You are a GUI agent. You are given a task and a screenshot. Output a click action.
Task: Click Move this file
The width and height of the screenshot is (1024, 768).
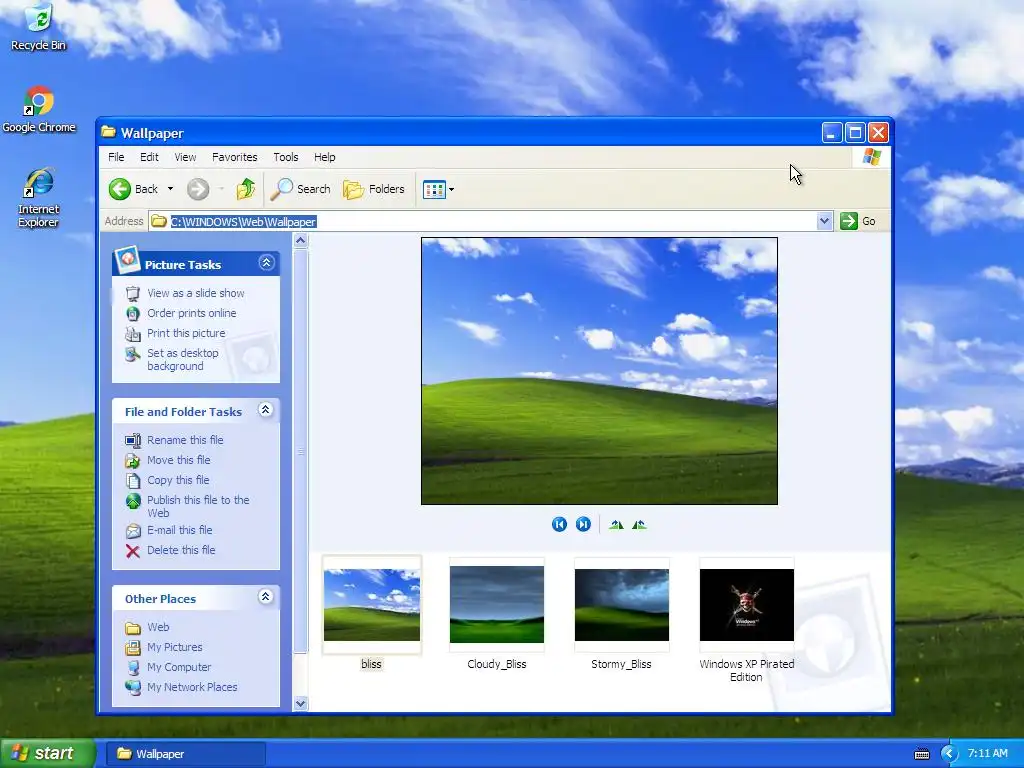pyautogui.click(x=178, y=460)
